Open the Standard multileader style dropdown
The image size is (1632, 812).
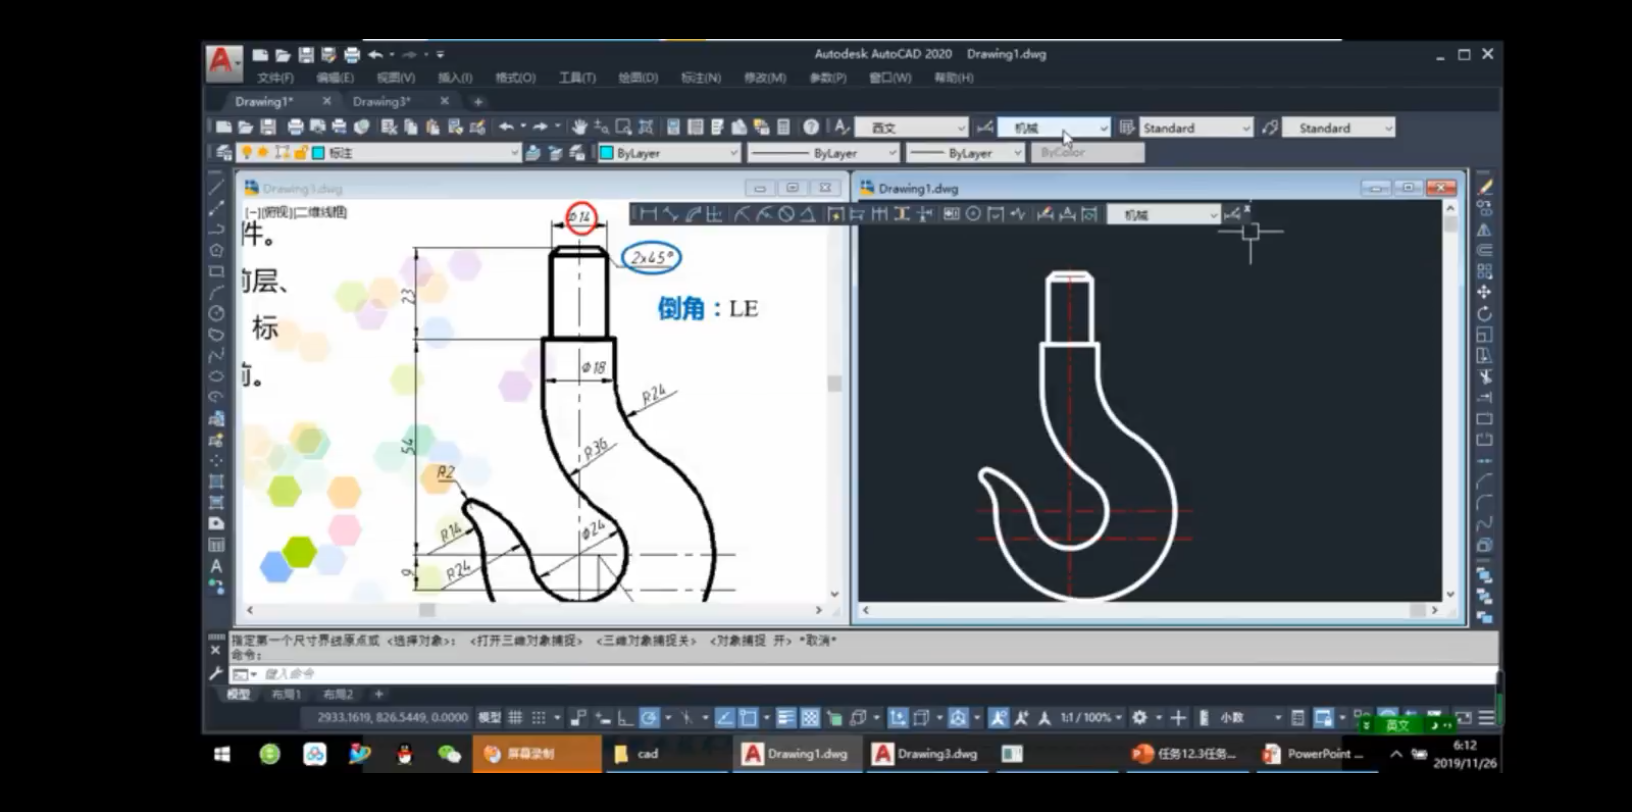1339,128
